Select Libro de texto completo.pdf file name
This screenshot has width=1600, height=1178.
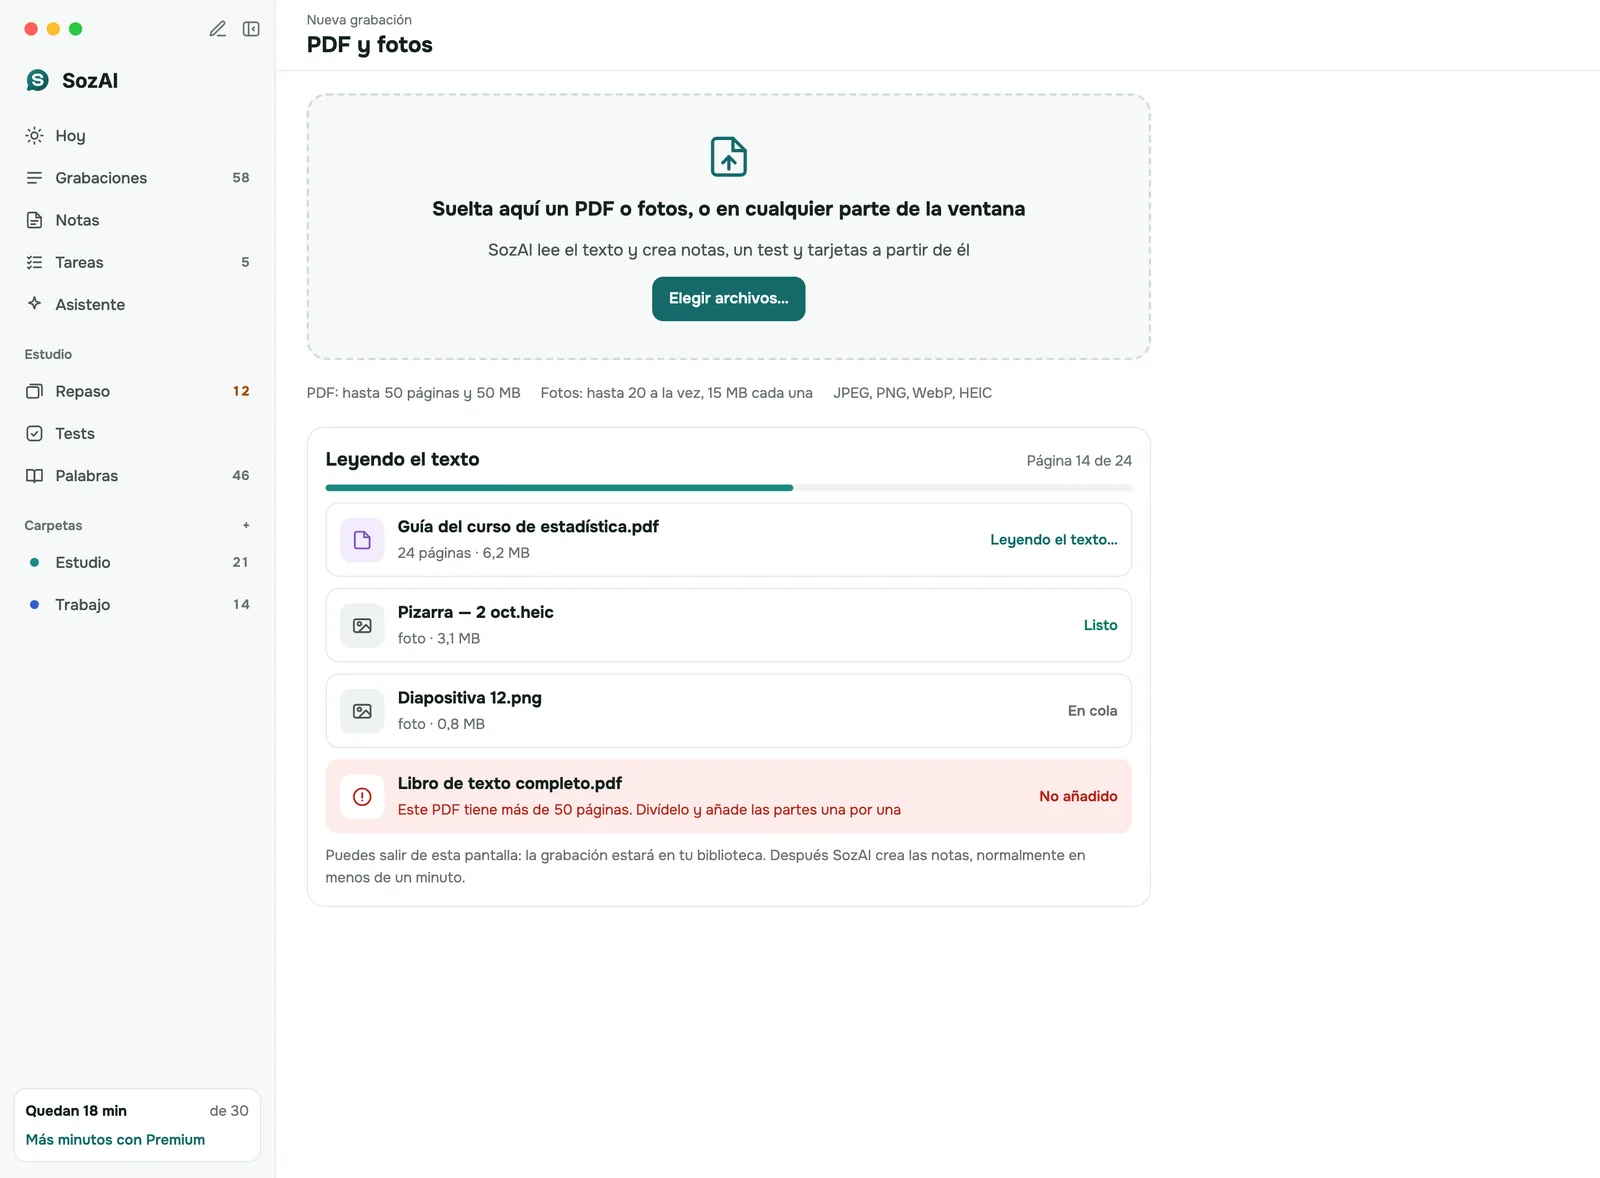pos(509,783)
